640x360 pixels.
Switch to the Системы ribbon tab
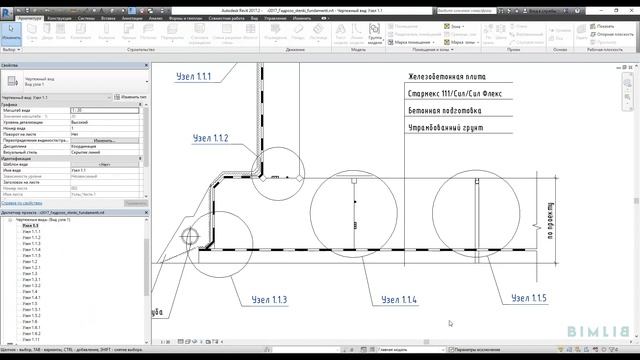pos(86,18)
